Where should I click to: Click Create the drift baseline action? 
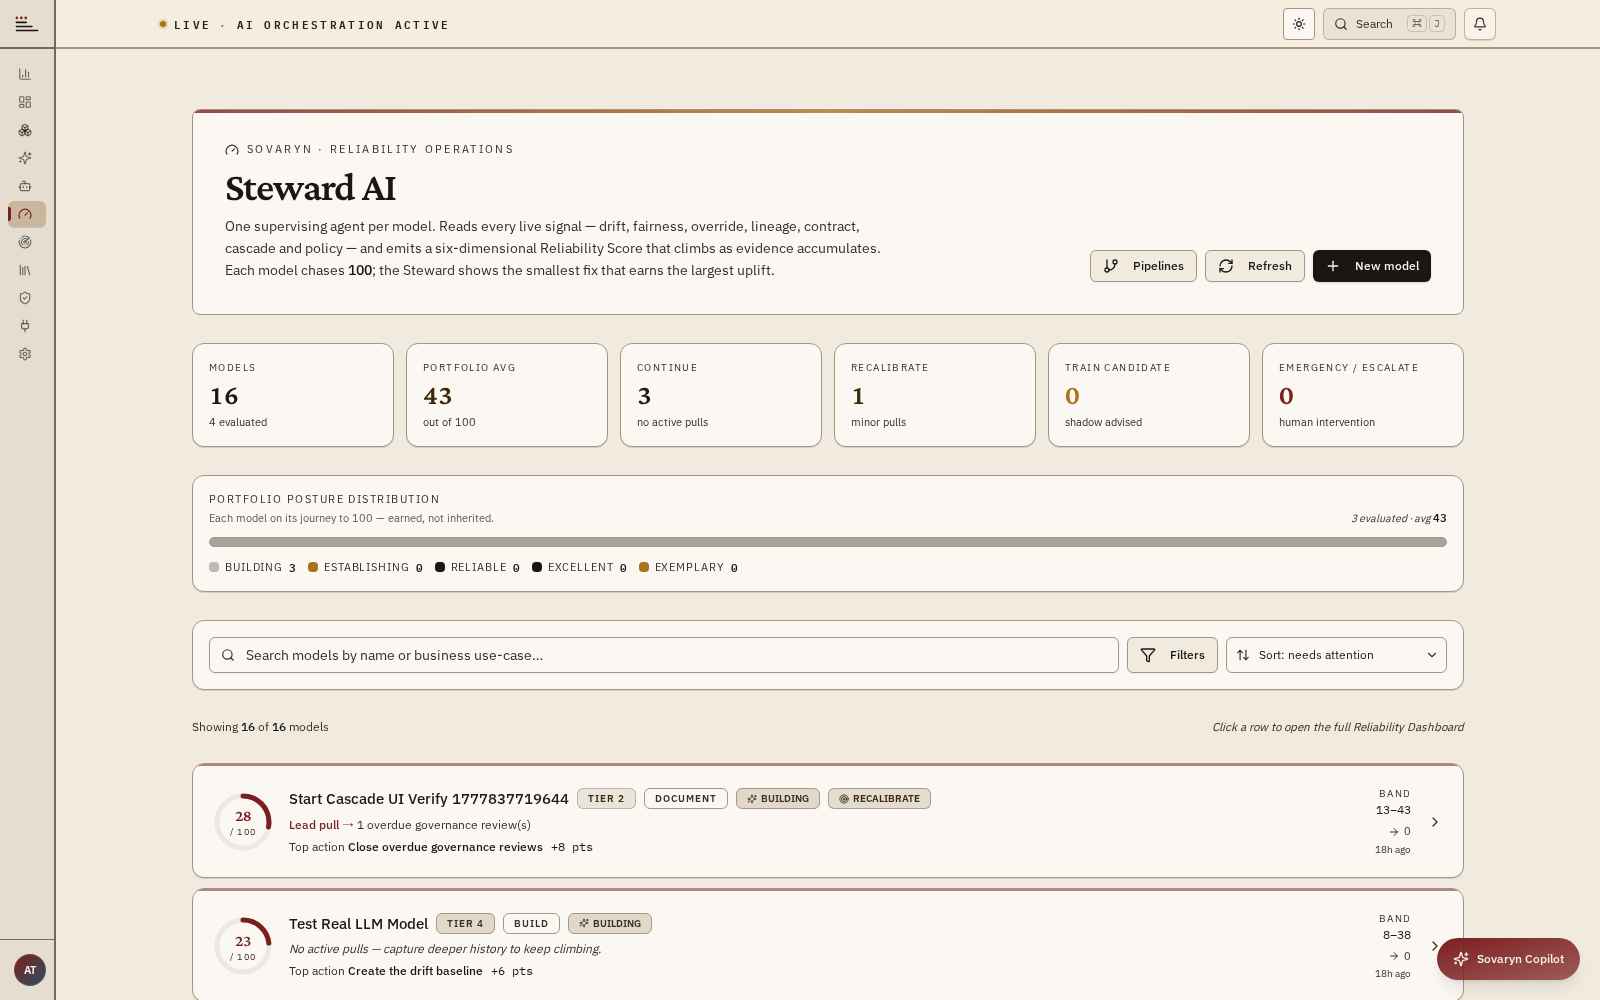[415, 971]
